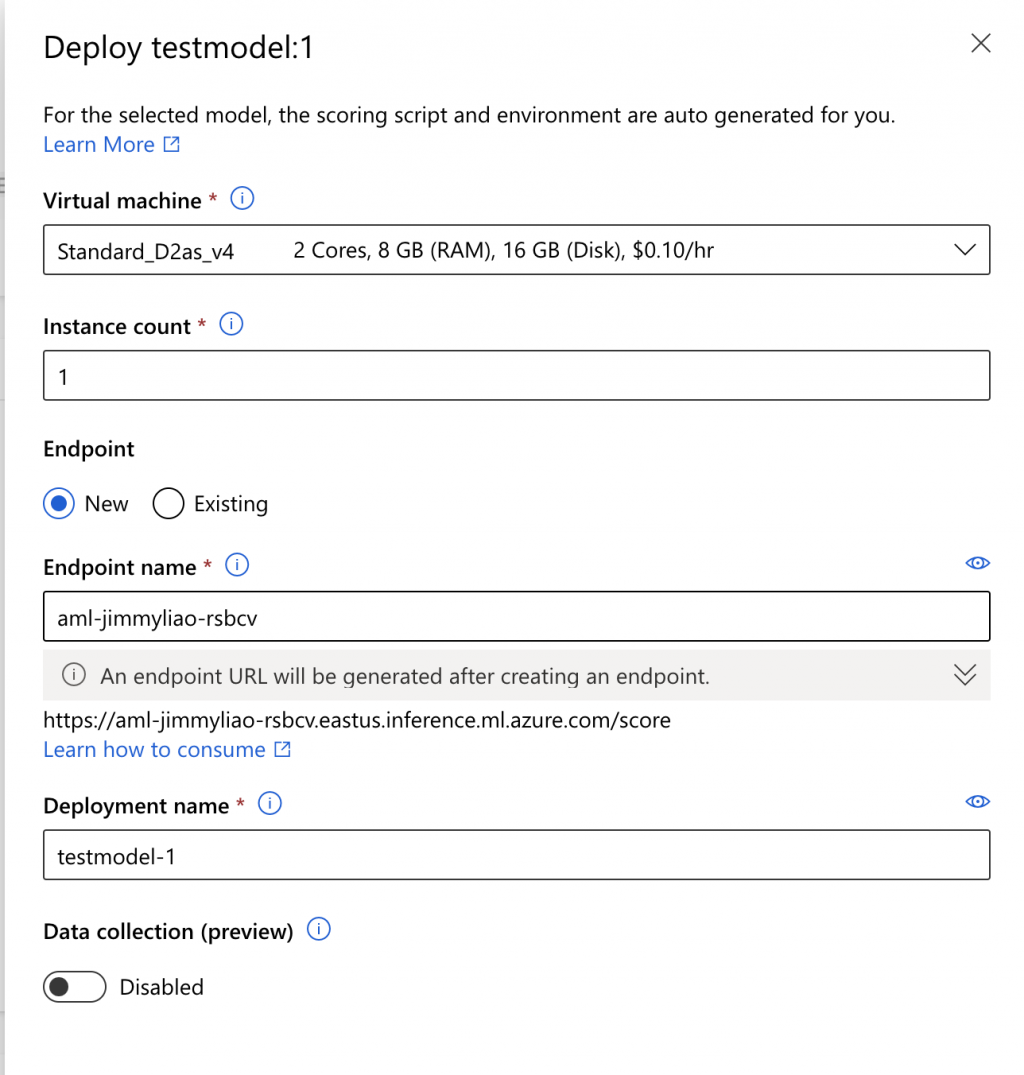
Task: Select the Existing endpoint radio button
Action: pos(168,504)
